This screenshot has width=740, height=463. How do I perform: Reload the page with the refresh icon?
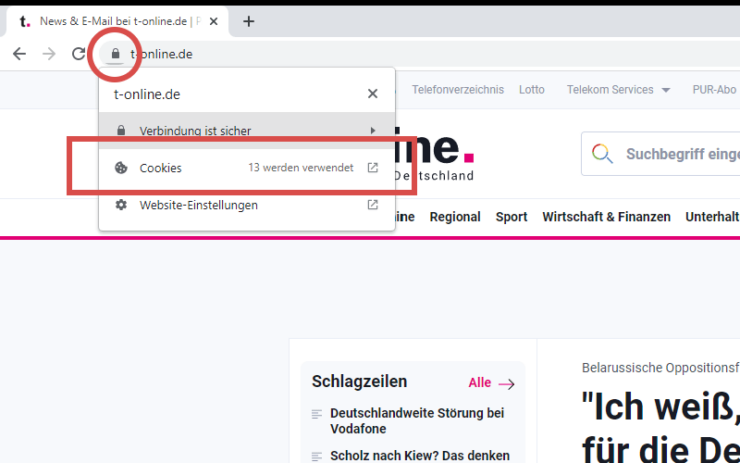tap(79, 54)
